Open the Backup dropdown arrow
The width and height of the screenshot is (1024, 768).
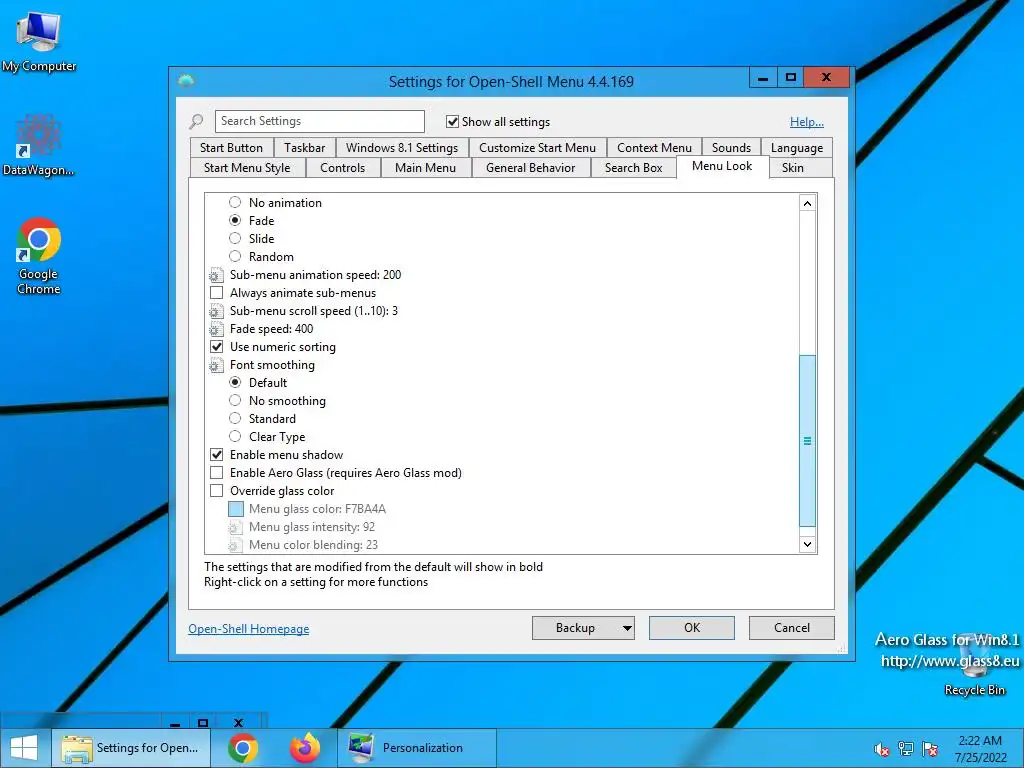click(x=627, y=628)
